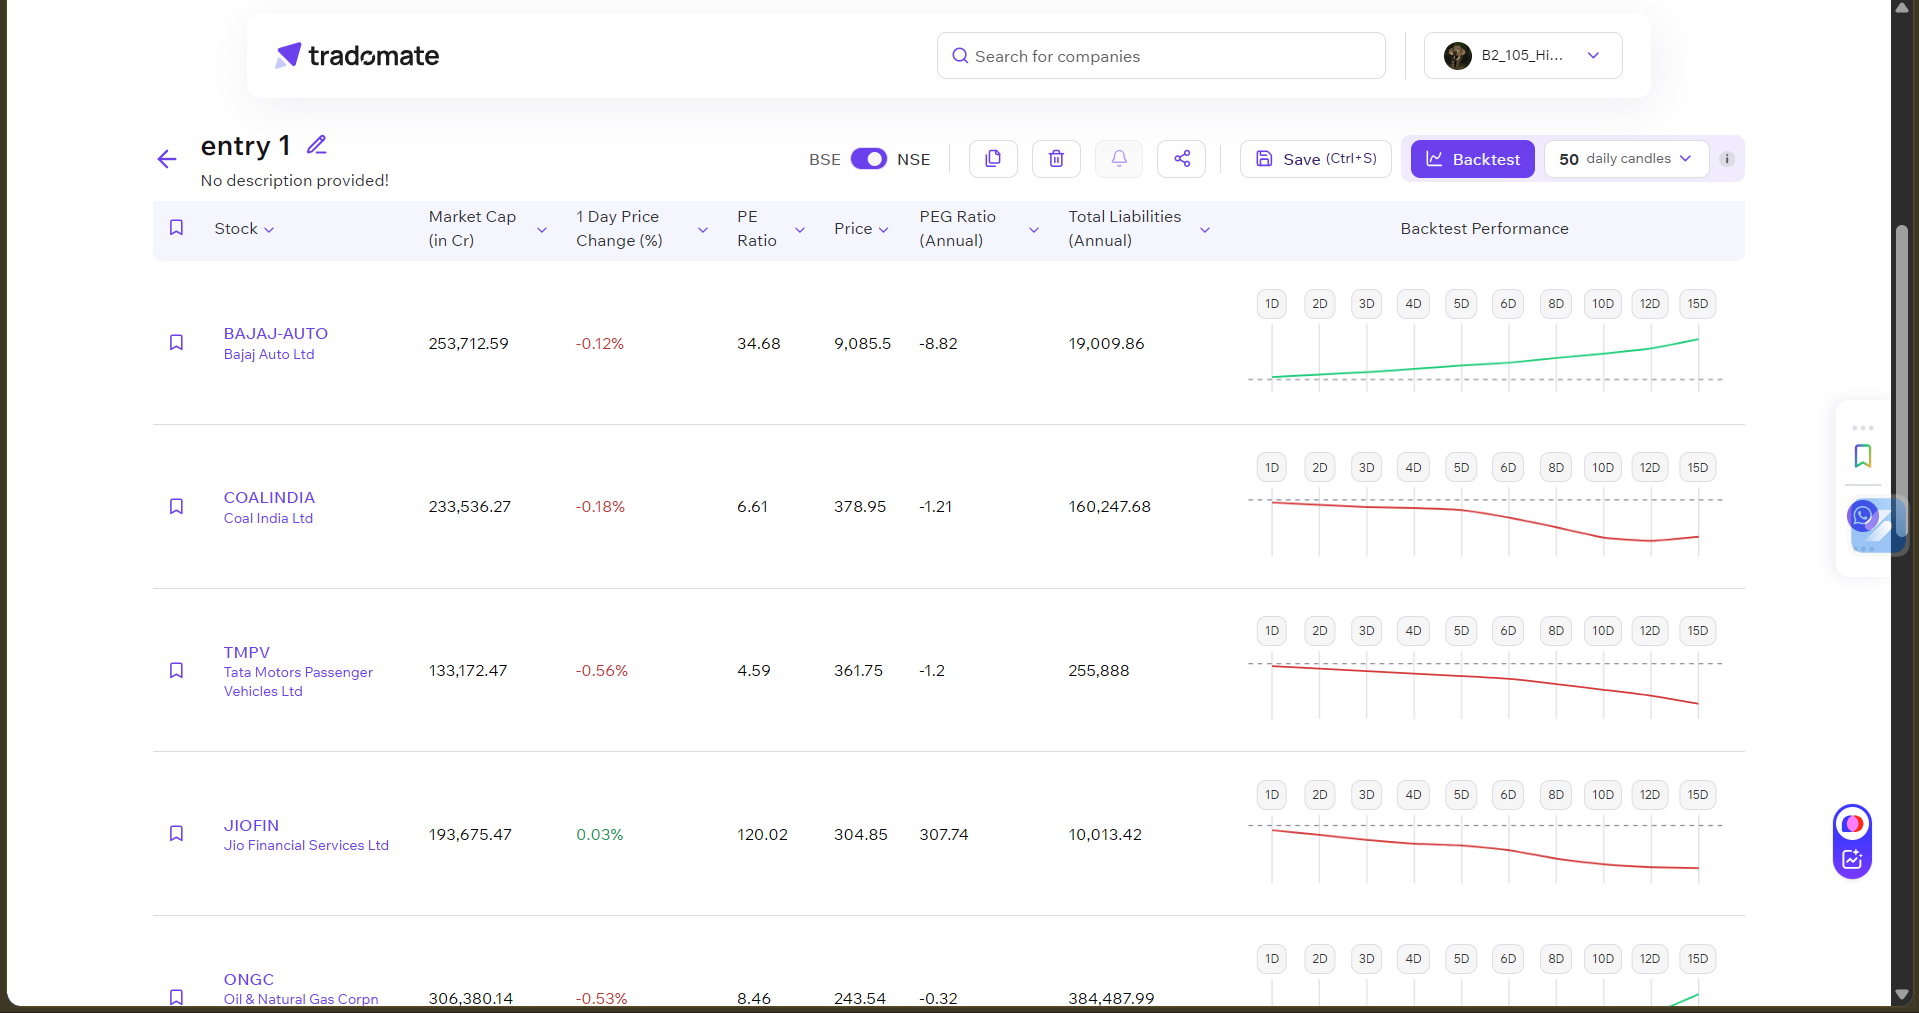Screen dimensions: 1919x1013
Task: Open the WhatsApp floating icon
Action: (x=1862, y=516)
